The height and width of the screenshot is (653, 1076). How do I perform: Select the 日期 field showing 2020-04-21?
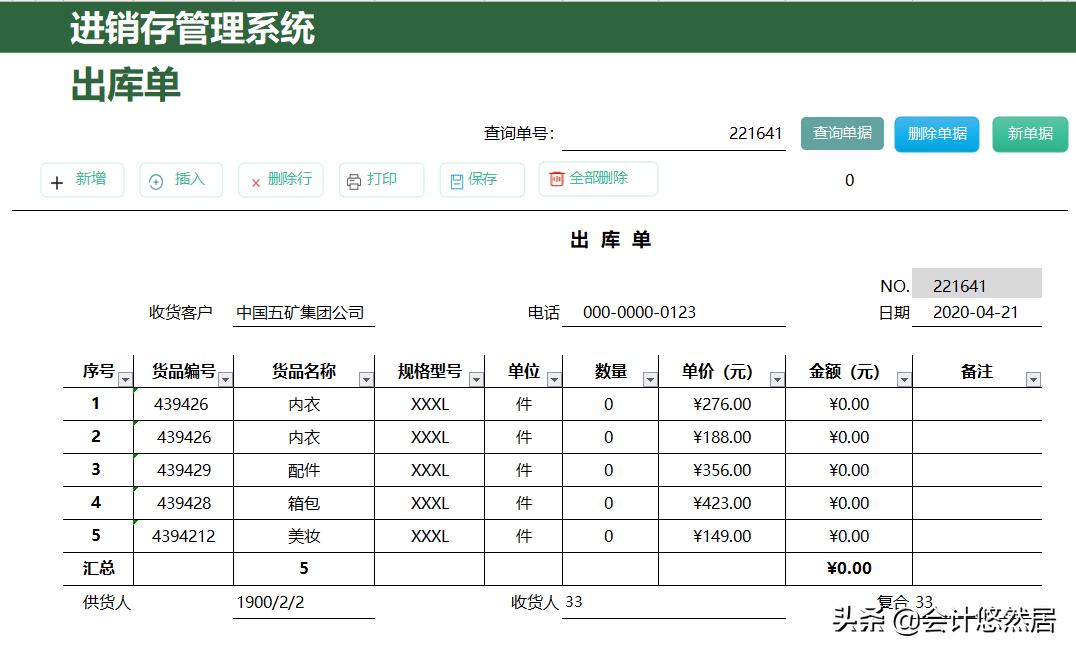click(x=977, y=311)
